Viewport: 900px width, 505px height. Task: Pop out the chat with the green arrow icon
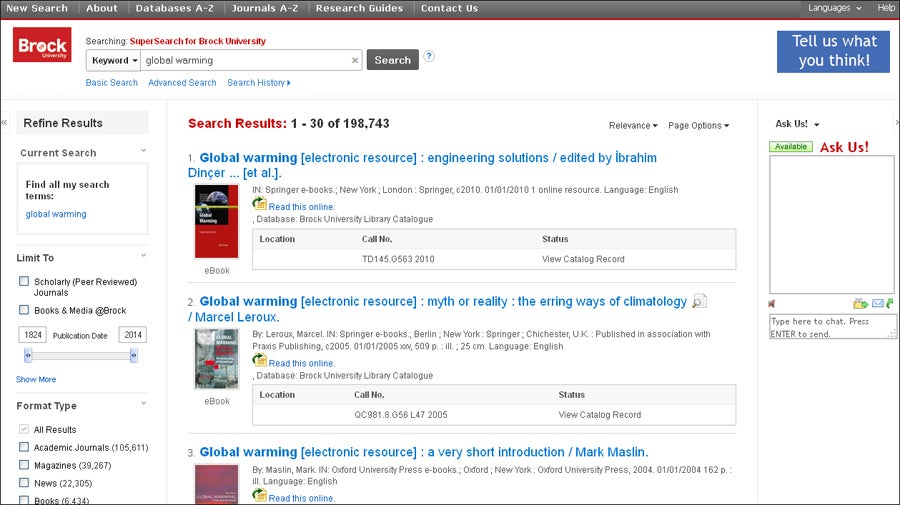pyautogui.click(x=890, y=304)
